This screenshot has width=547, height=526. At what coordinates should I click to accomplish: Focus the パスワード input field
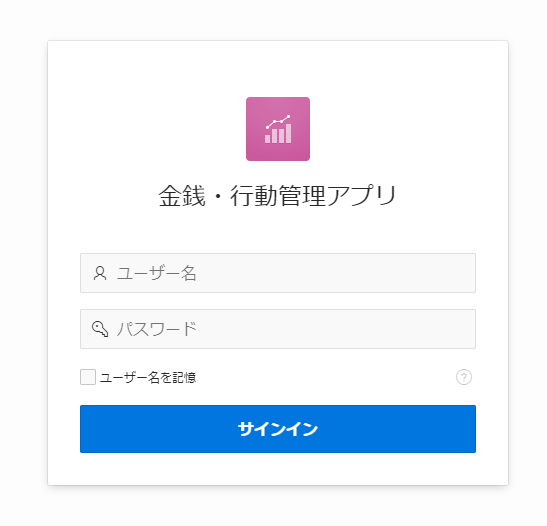pos(278,329)
